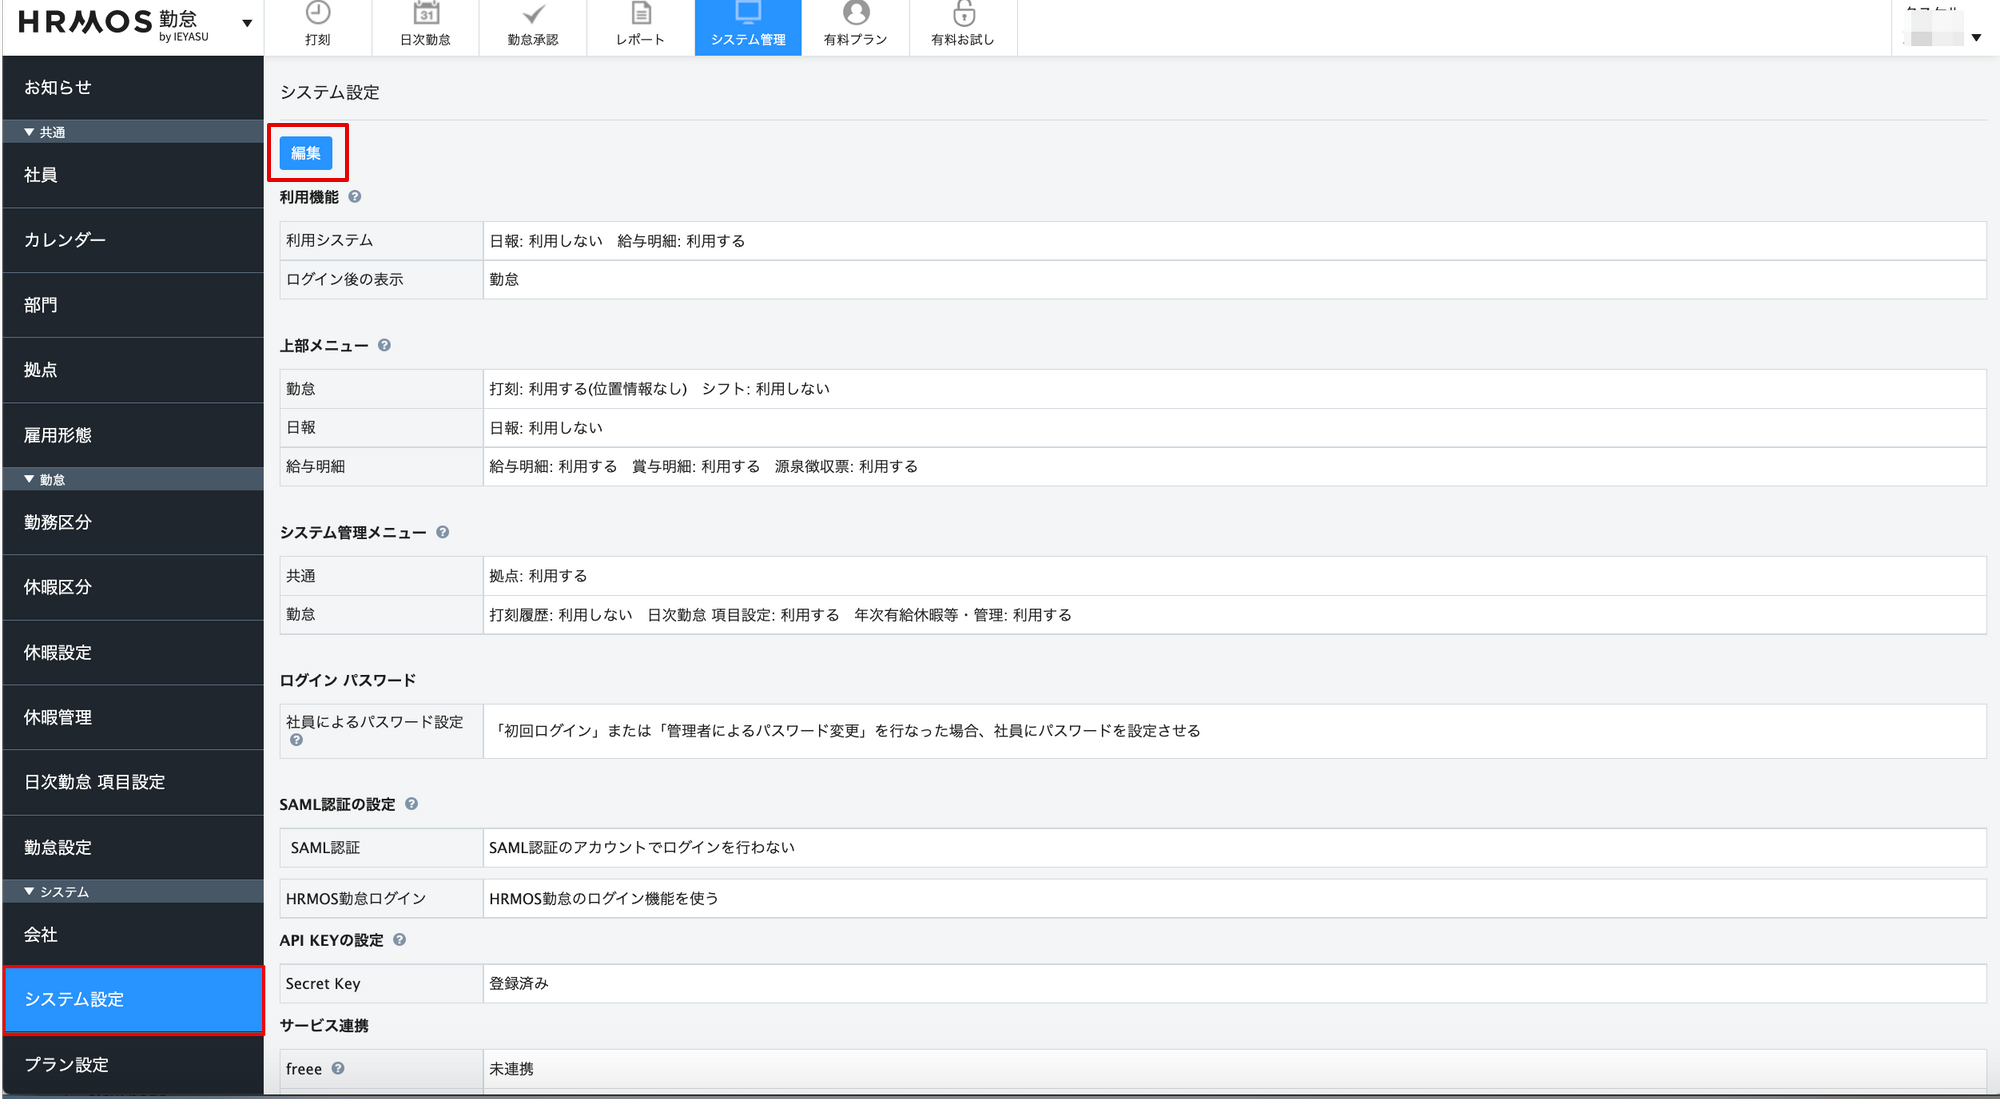Open 日次勤怠 calendar icon tab
Image resolution: width=2000 pixels, height=1099 pixels.
tap(425, 26)
